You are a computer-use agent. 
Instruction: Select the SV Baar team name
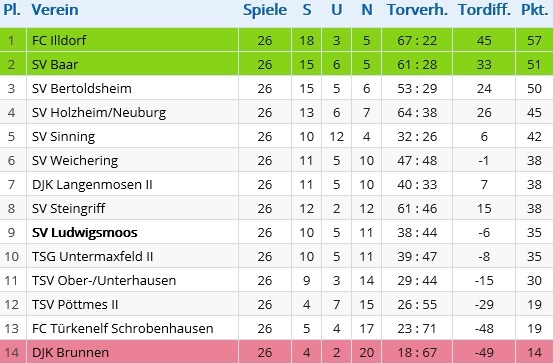click(55, 64)
